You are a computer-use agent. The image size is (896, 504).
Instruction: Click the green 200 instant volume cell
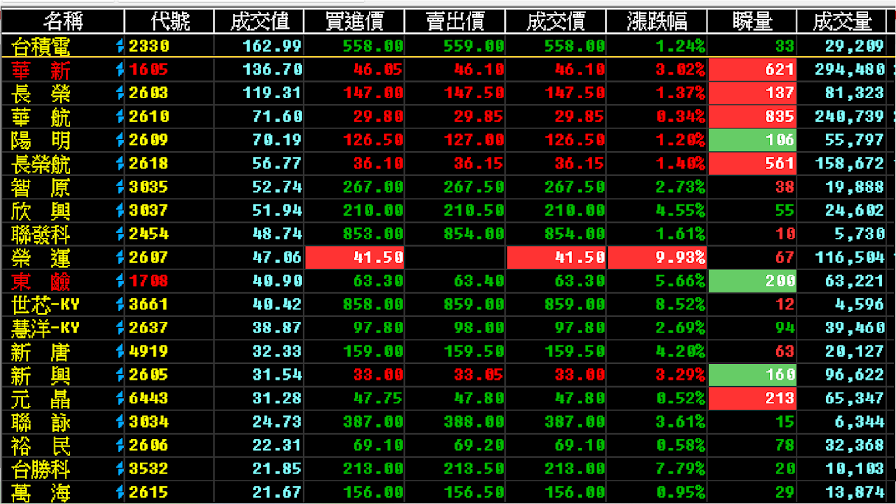click(x=752, y=281)
